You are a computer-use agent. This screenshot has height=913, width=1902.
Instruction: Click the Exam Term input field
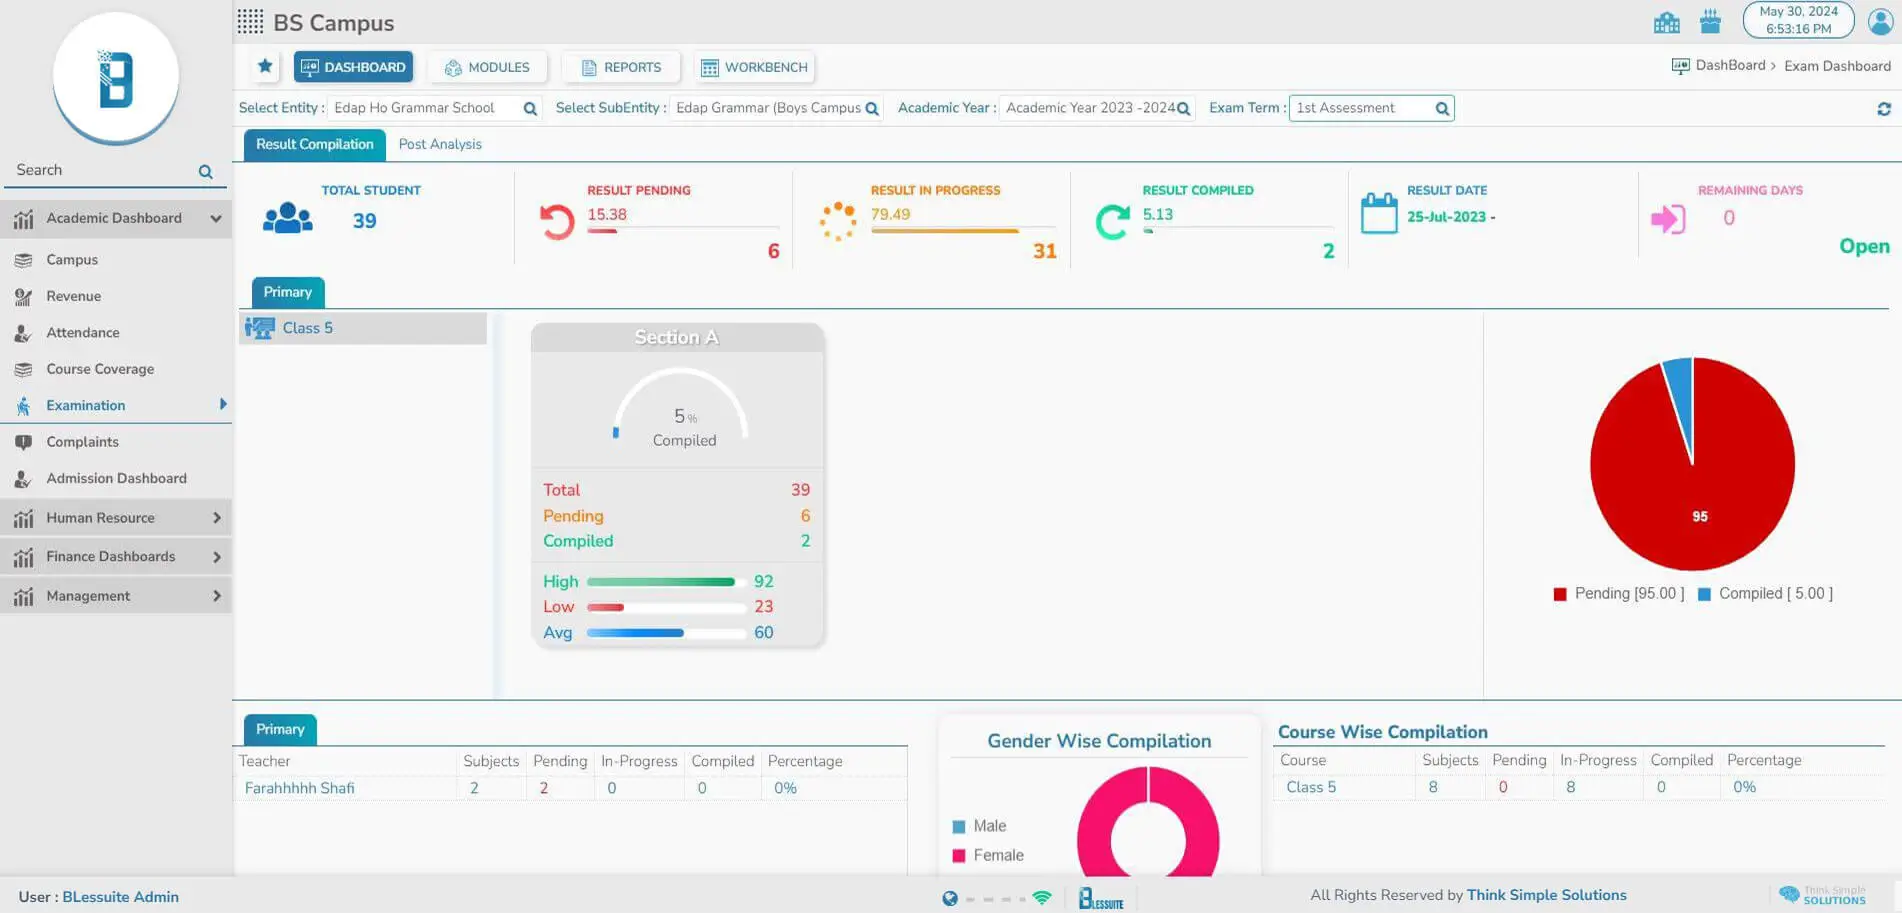pos(1361,108)
